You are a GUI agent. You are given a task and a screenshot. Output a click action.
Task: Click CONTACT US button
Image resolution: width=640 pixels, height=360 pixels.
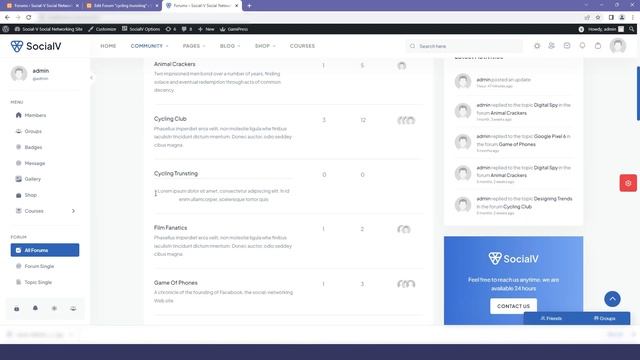pyautogui.click(x=513, y=306)
